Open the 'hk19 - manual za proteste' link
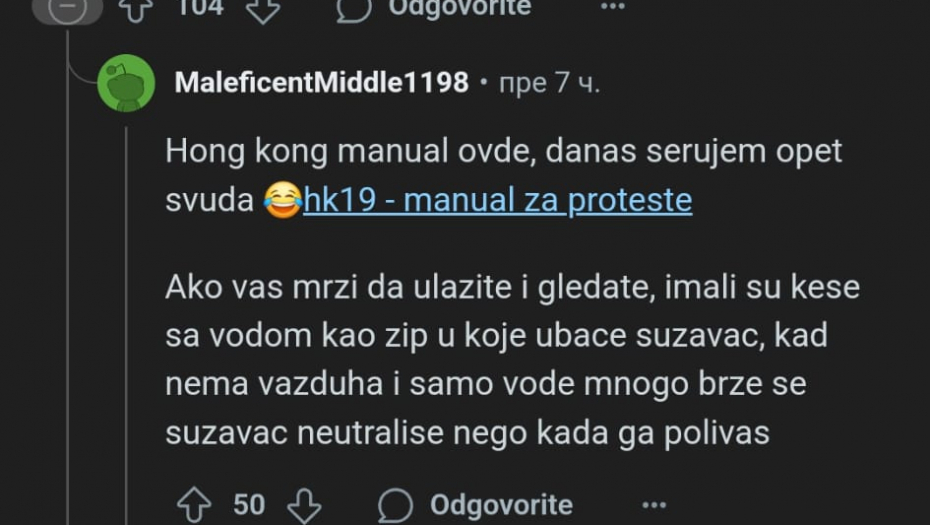The height and width of the screenshot is (525, 930). [497, 200]
